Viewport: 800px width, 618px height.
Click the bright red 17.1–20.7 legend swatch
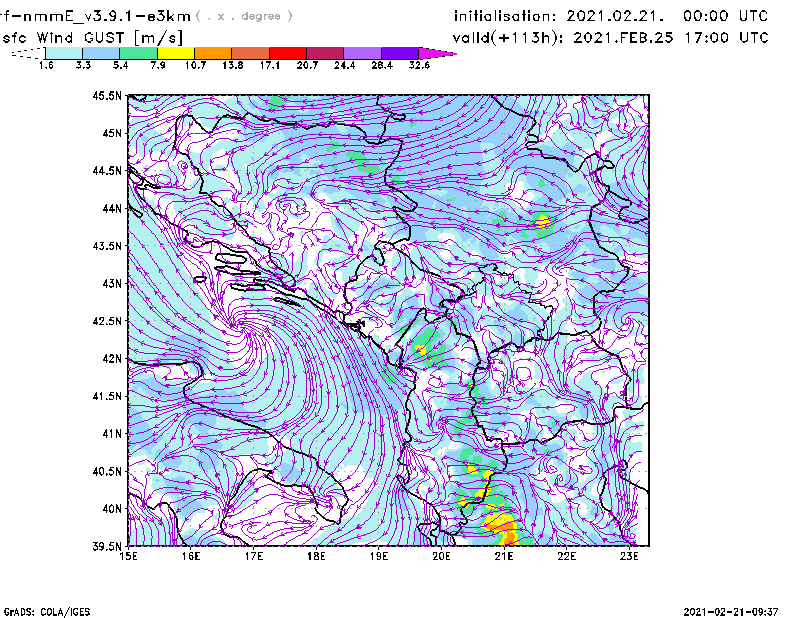(288, 53)
